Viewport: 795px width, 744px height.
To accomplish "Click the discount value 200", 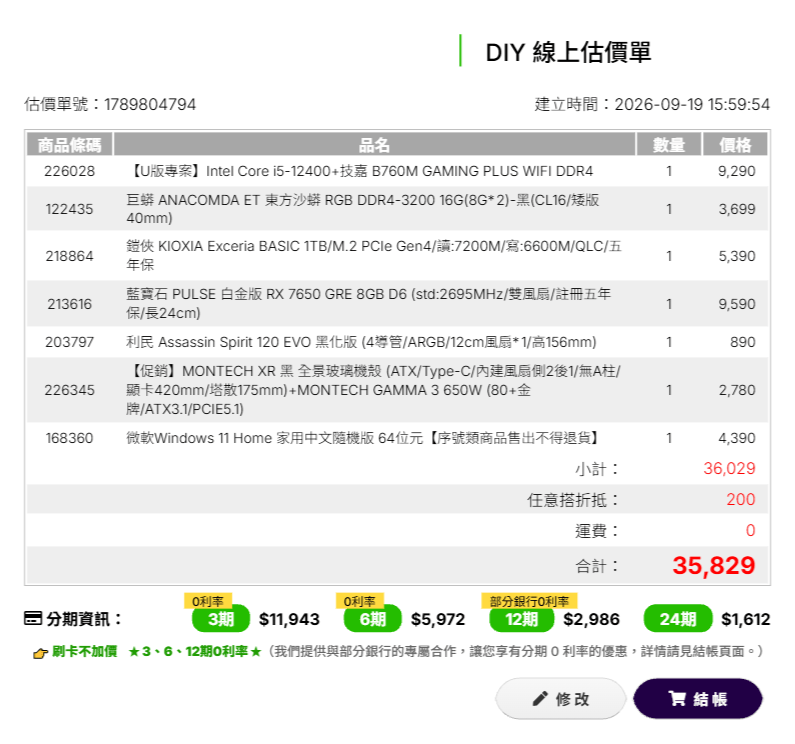I will [741, 500].
